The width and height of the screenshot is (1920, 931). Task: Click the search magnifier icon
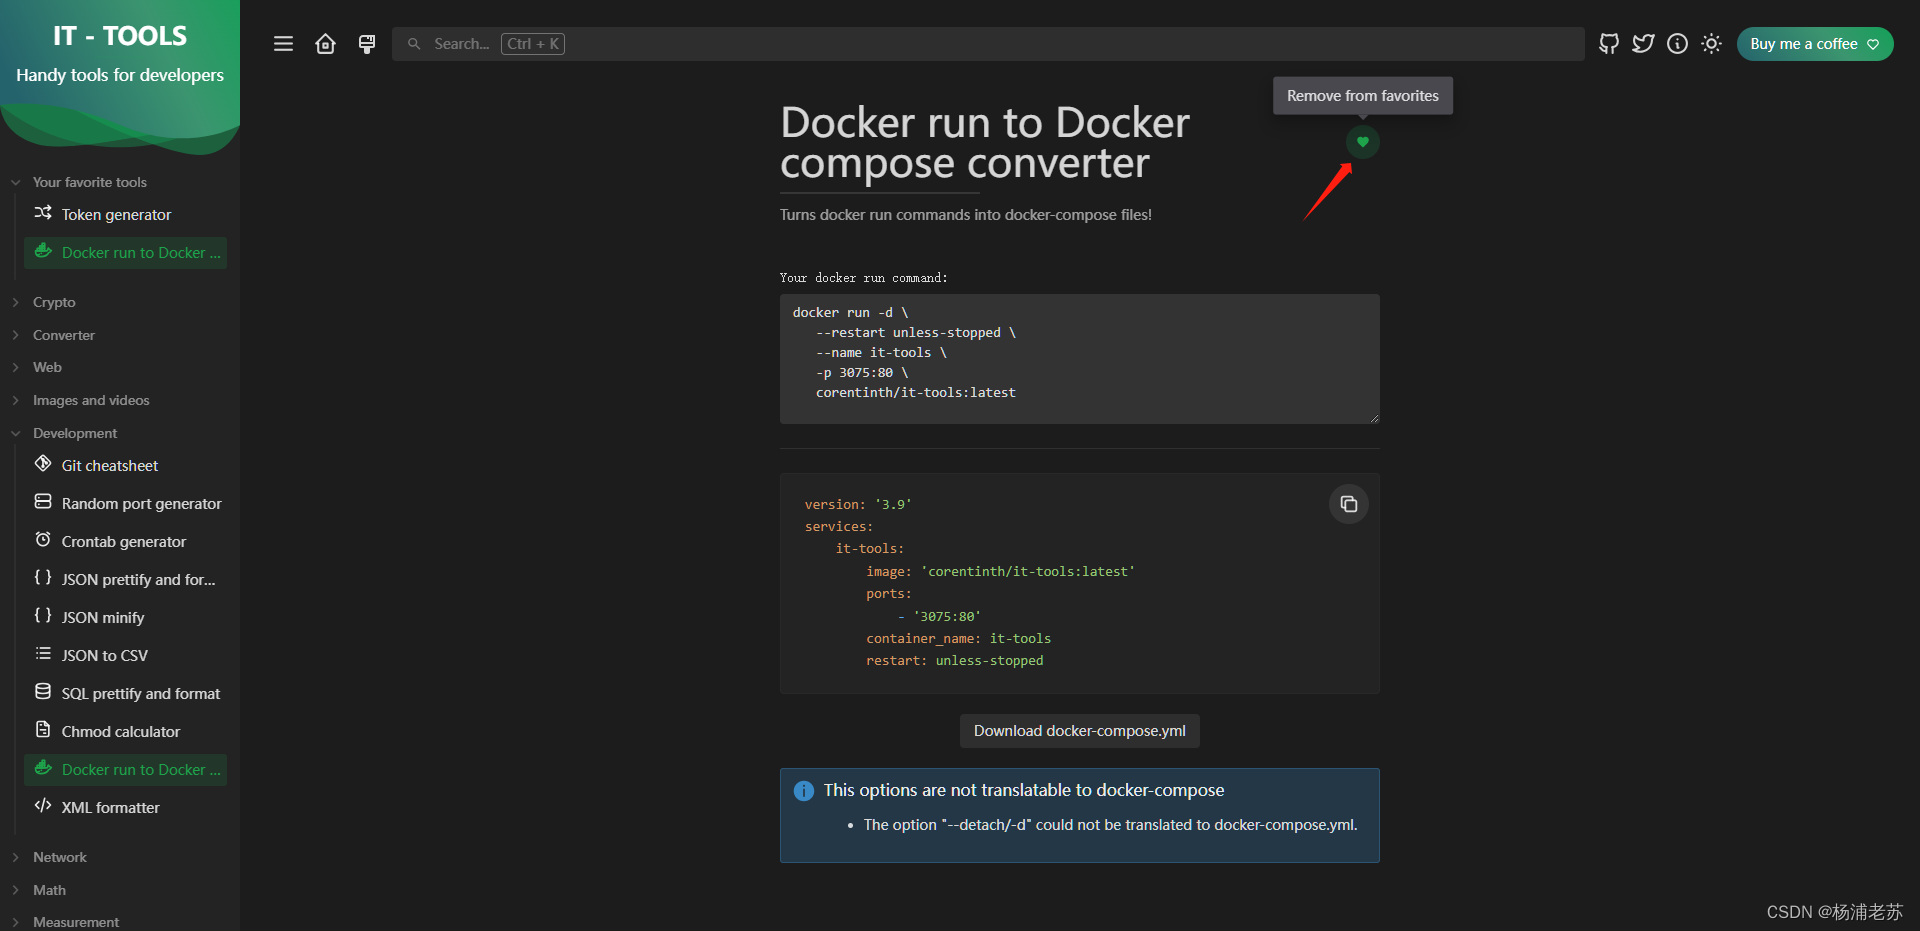[x=414, y=44]
